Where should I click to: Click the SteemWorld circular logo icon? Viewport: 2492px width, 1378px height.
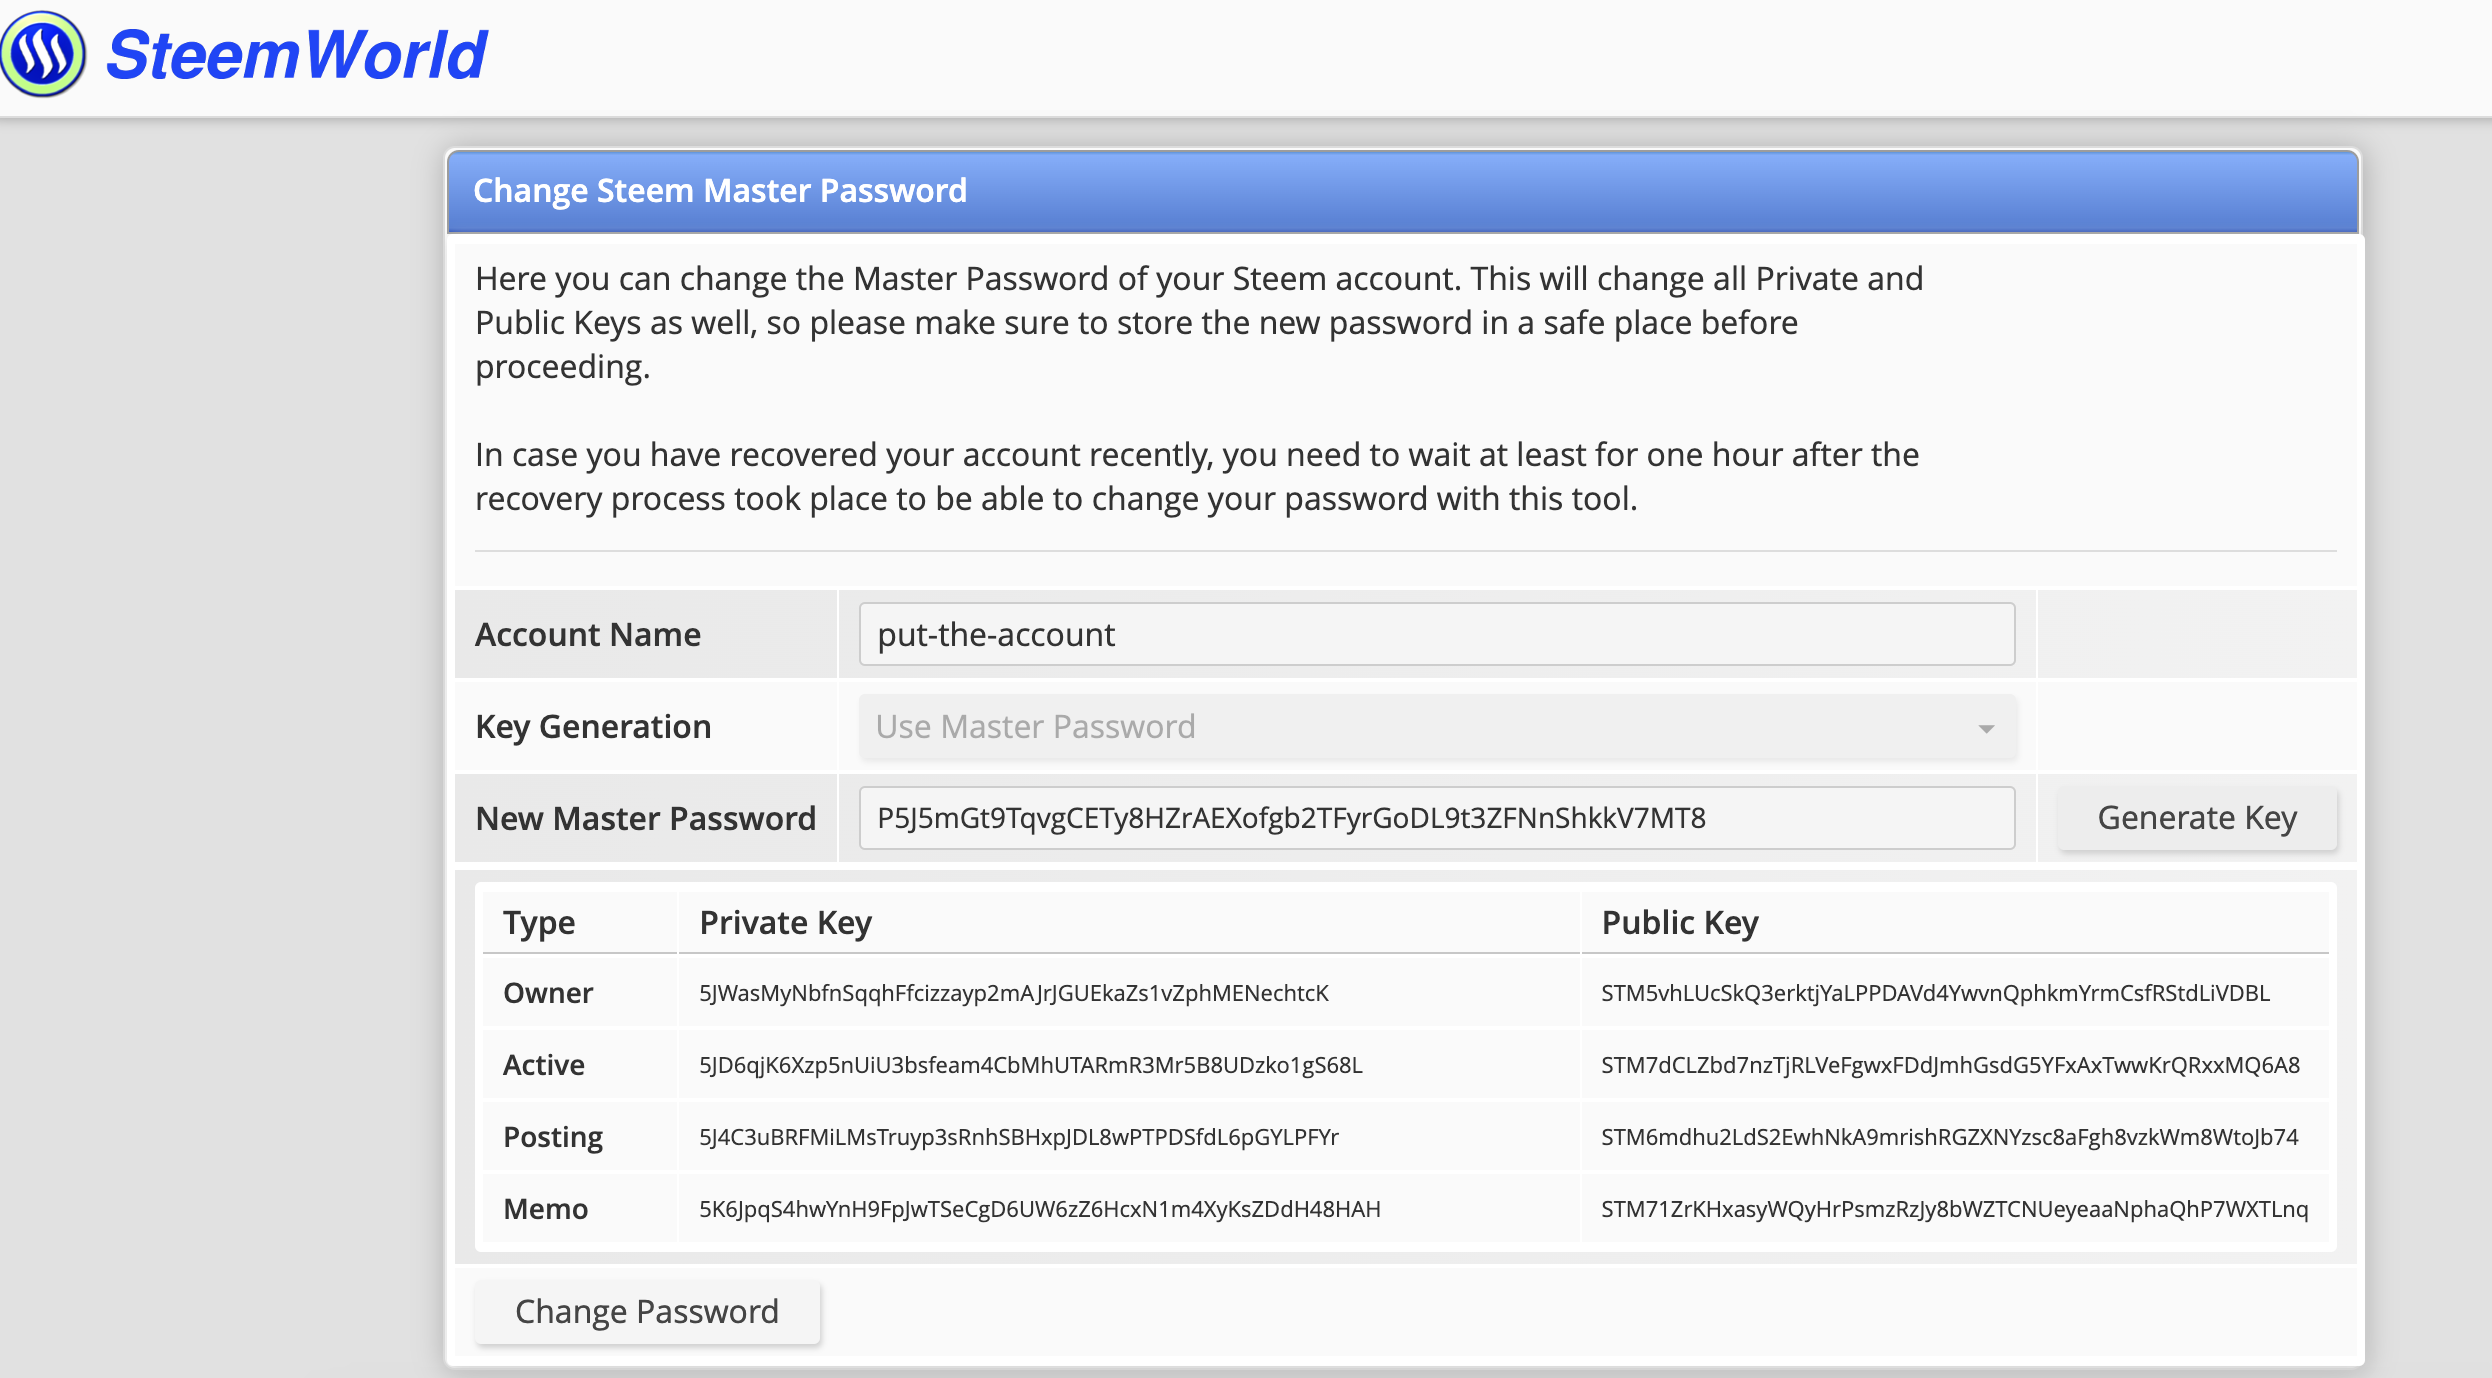pos(43,54)
